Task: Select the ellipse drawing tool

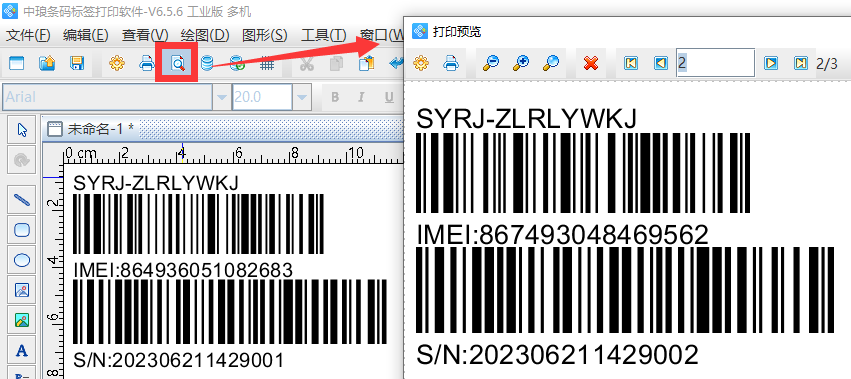Action: 22,260
